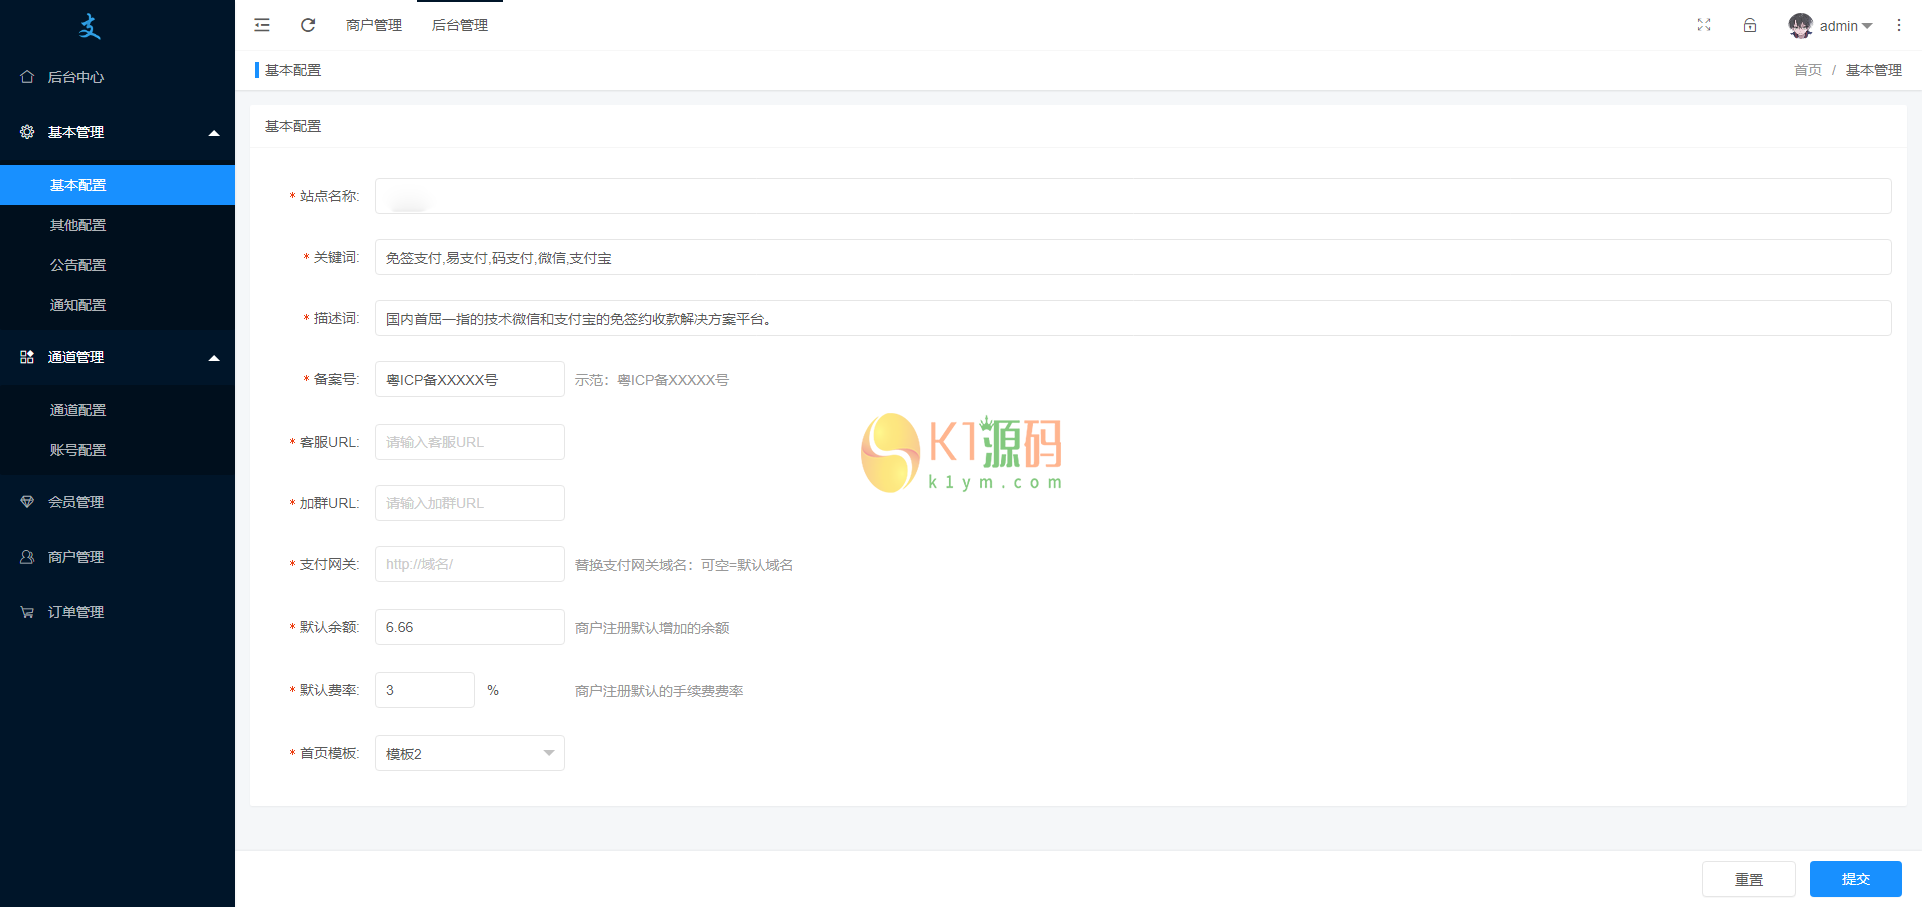
Task: Collapse the sidebar with the menu-fold icon
Action: (262, 25)
